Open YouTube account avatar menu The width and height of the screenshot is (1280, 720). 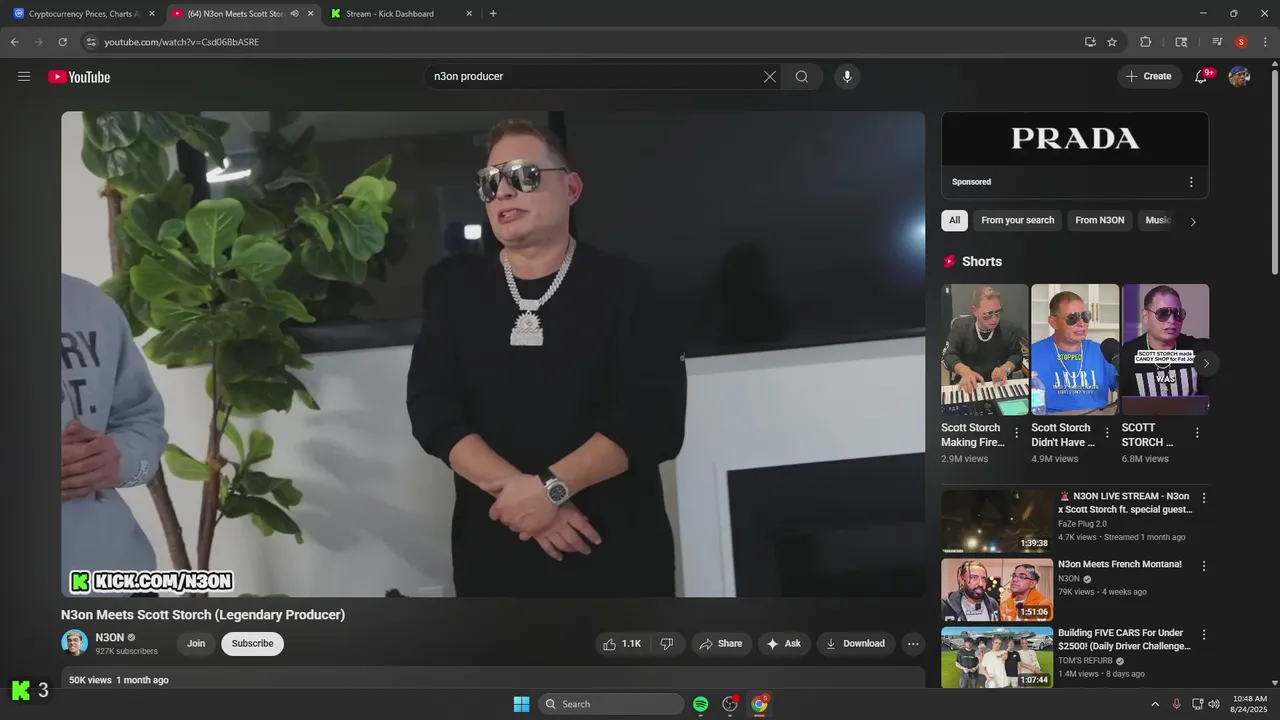1239,77
